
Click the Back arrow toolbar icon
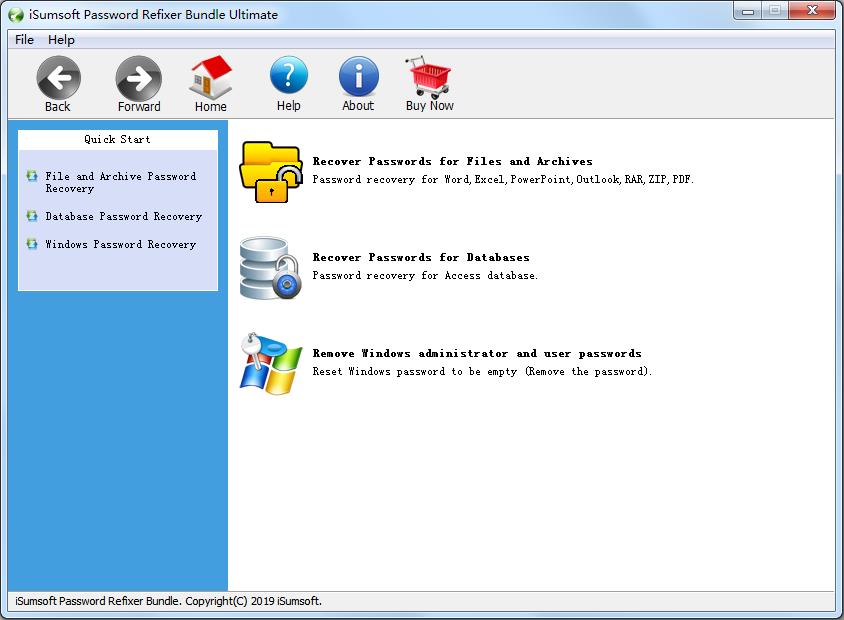tap(58, 77)
